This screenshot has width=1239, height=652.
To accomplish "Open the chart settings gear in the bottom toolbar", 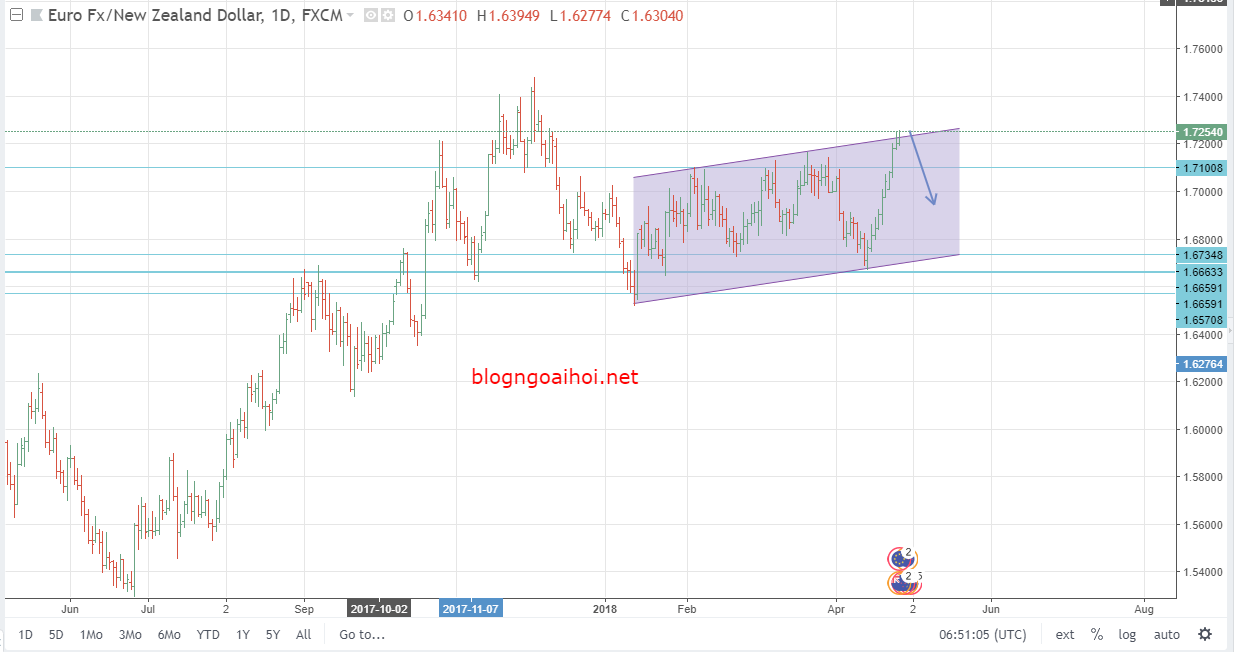I will click(x=1205, y=634).
